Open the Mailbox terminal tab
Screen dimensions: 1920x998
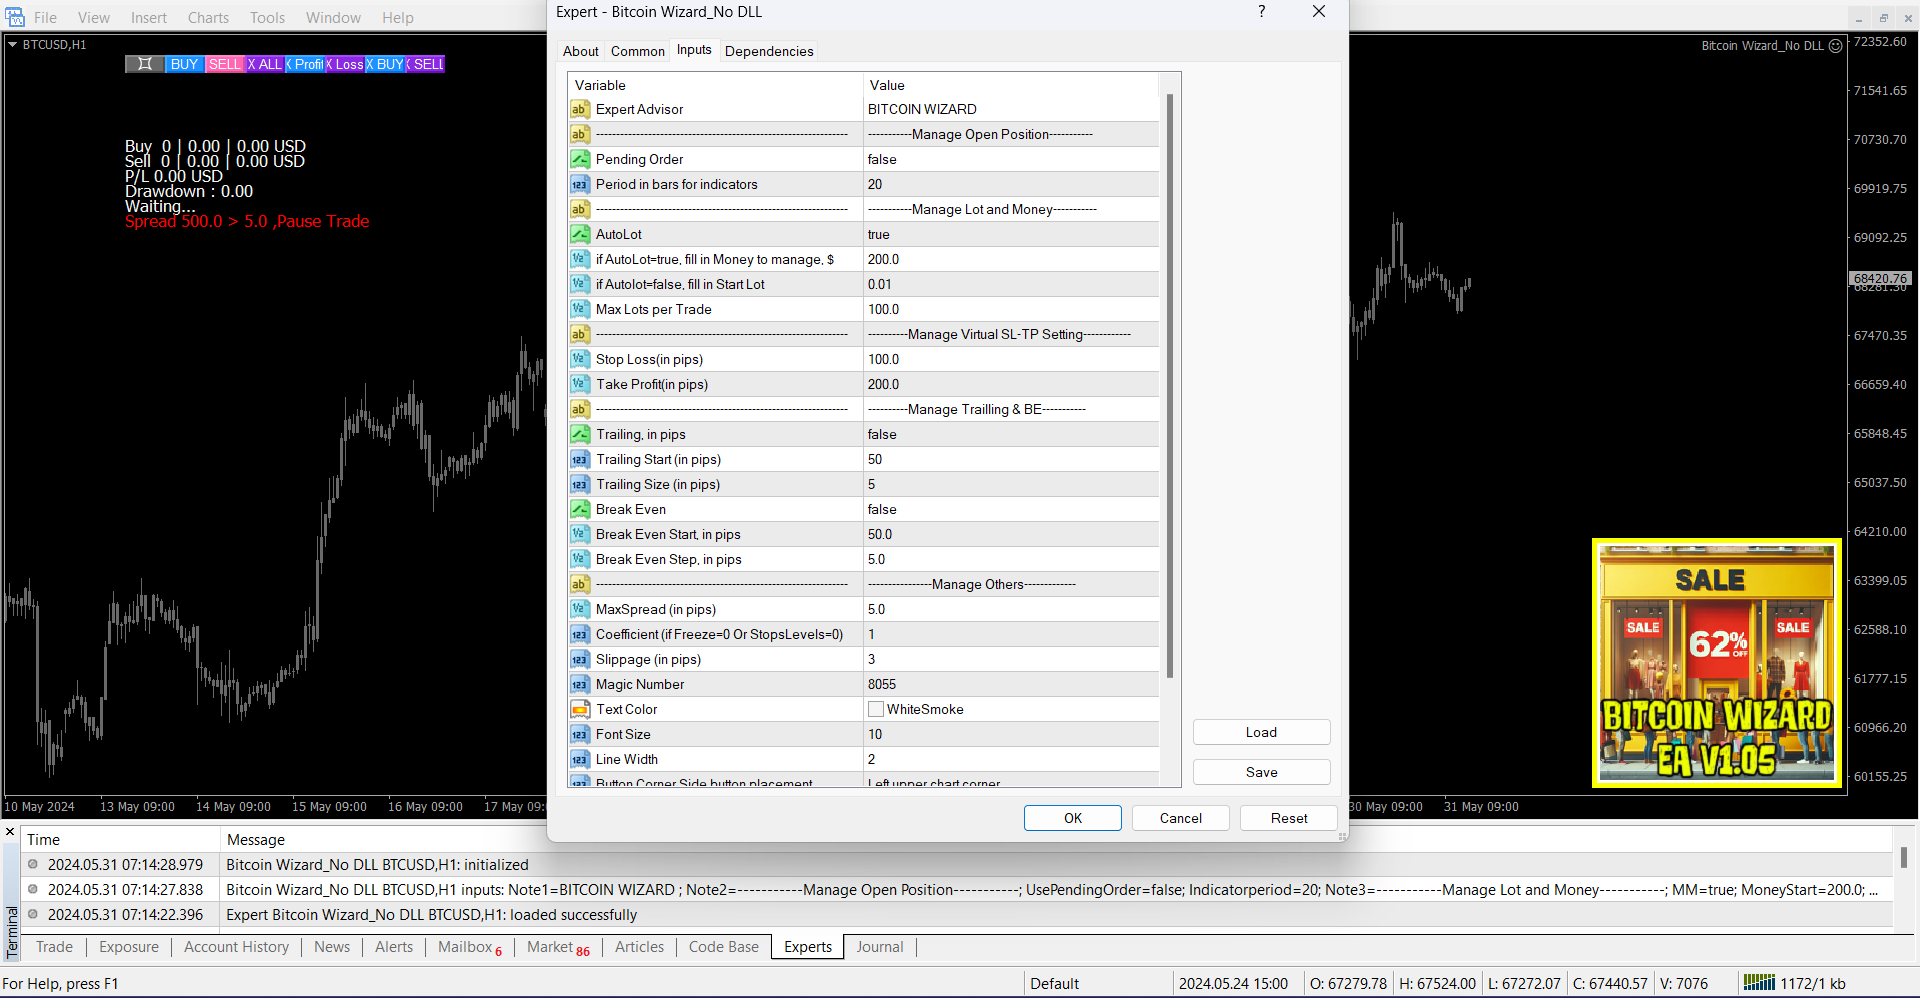tap(470, 947)
